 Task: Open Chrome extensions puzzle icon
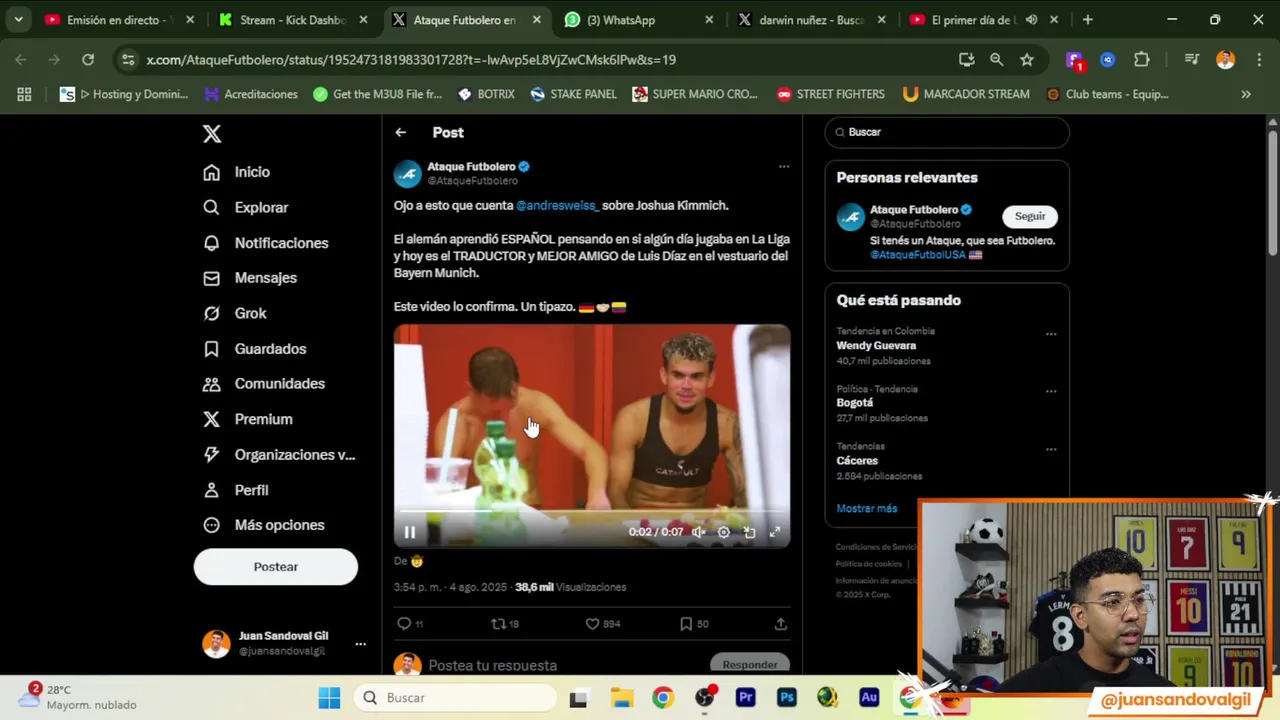pyautogui.click(x=1142, y=60)
